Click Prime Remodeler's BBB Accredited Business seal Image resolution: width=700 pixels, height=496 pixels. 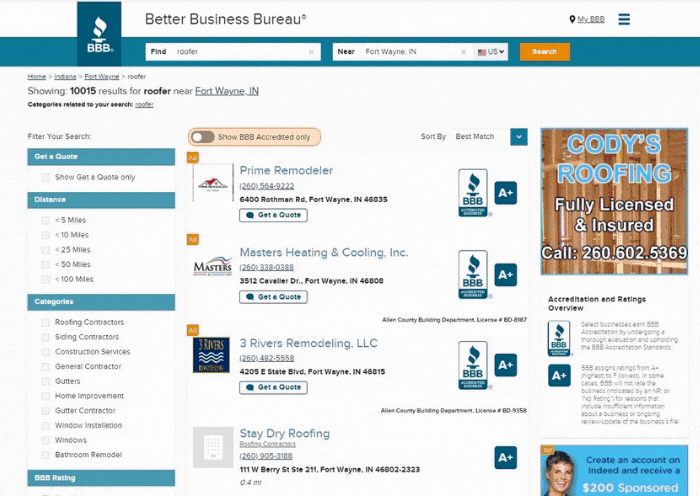click(x=472, y=192)
